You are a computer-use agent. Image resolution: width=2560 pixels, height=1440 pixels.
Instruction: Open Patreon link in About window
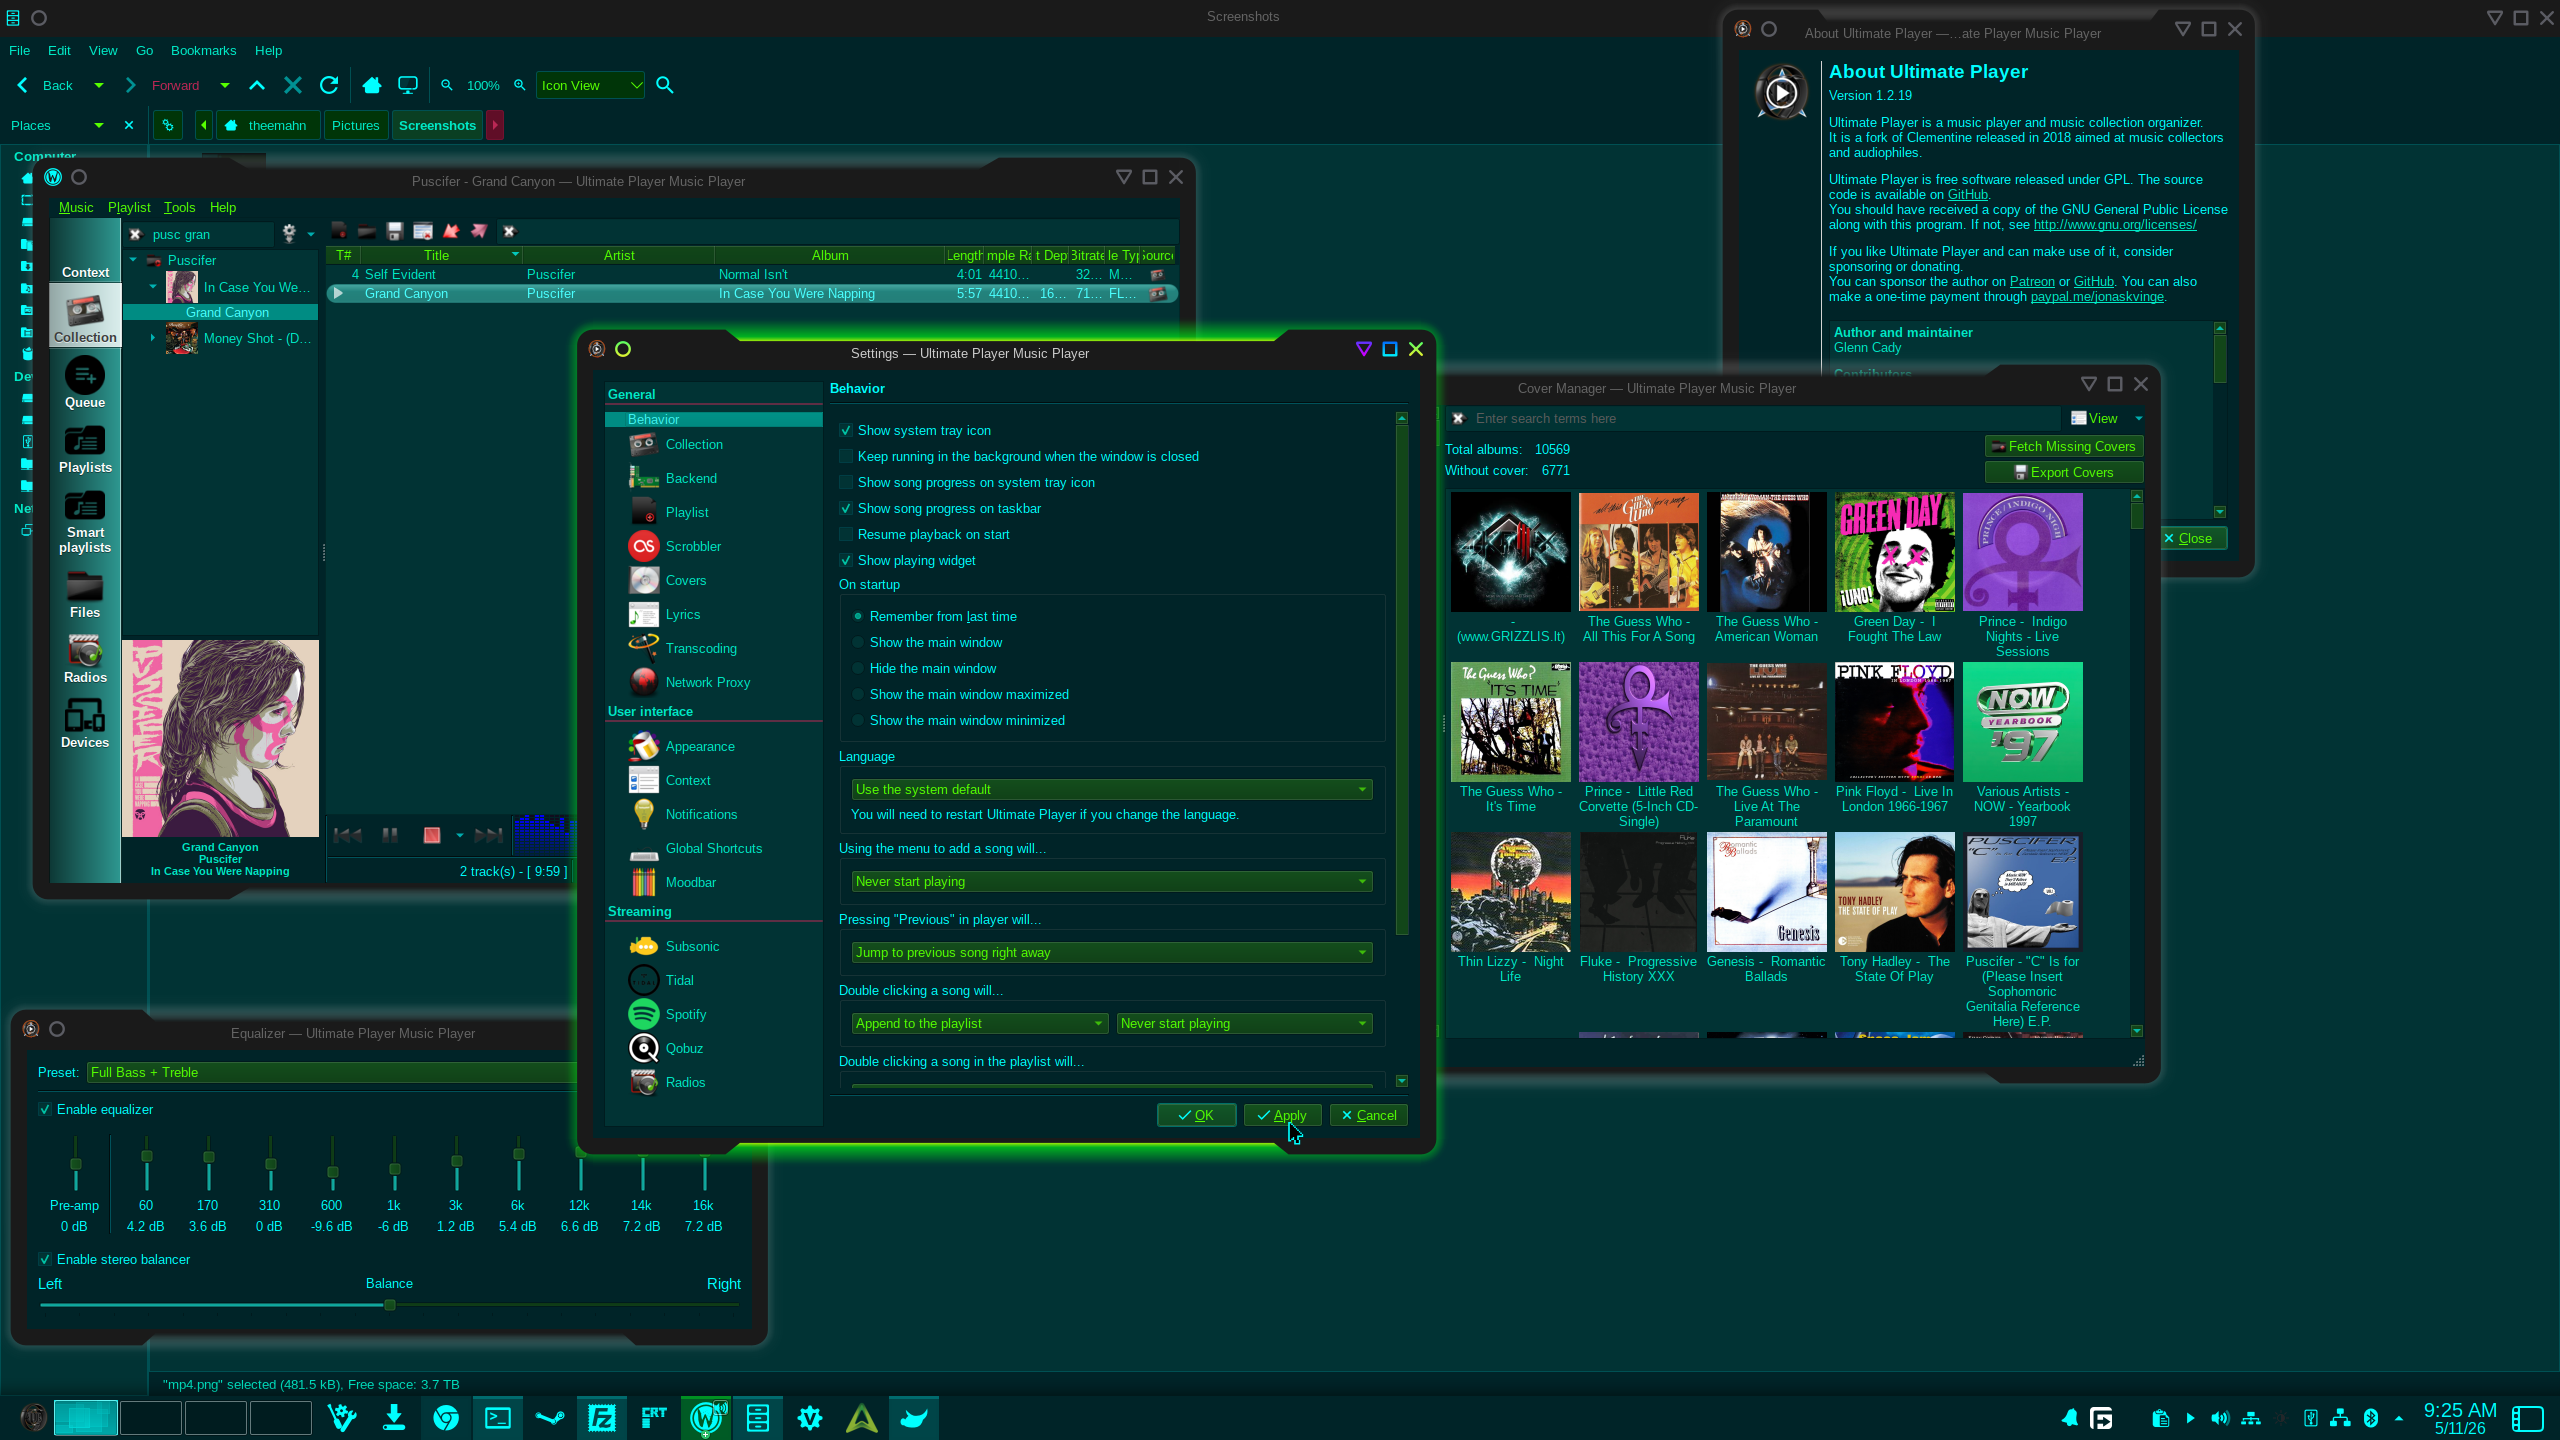(x=2032, y=282)
